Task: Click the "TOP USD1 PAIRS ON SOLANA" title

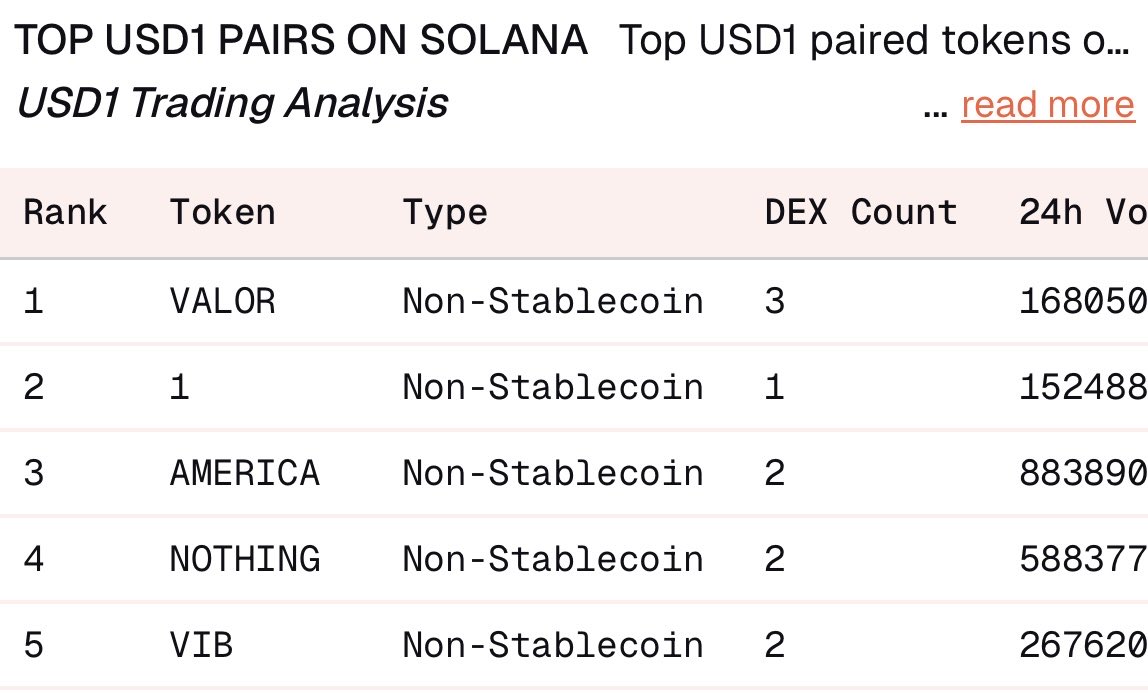Action: pyautogui.click(x=302, y=41)
